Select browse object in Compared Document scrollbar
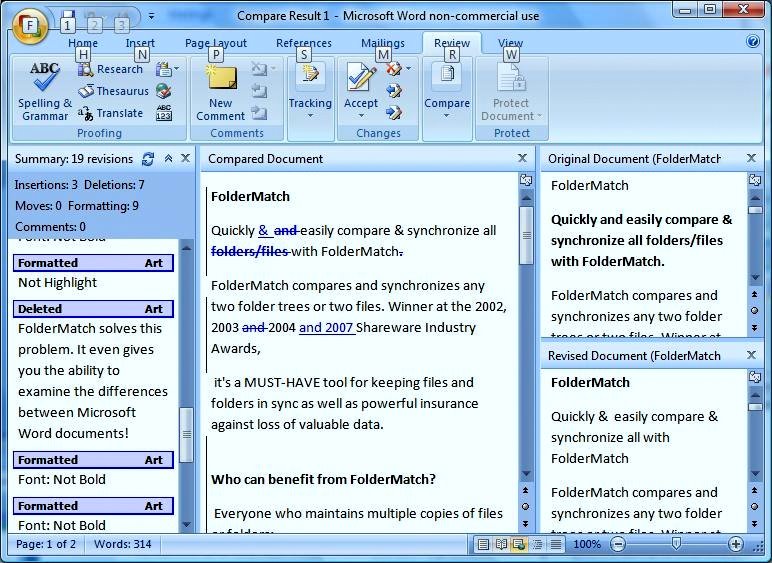This screenshot has height=563, width=772. click(x=525, y=506)
